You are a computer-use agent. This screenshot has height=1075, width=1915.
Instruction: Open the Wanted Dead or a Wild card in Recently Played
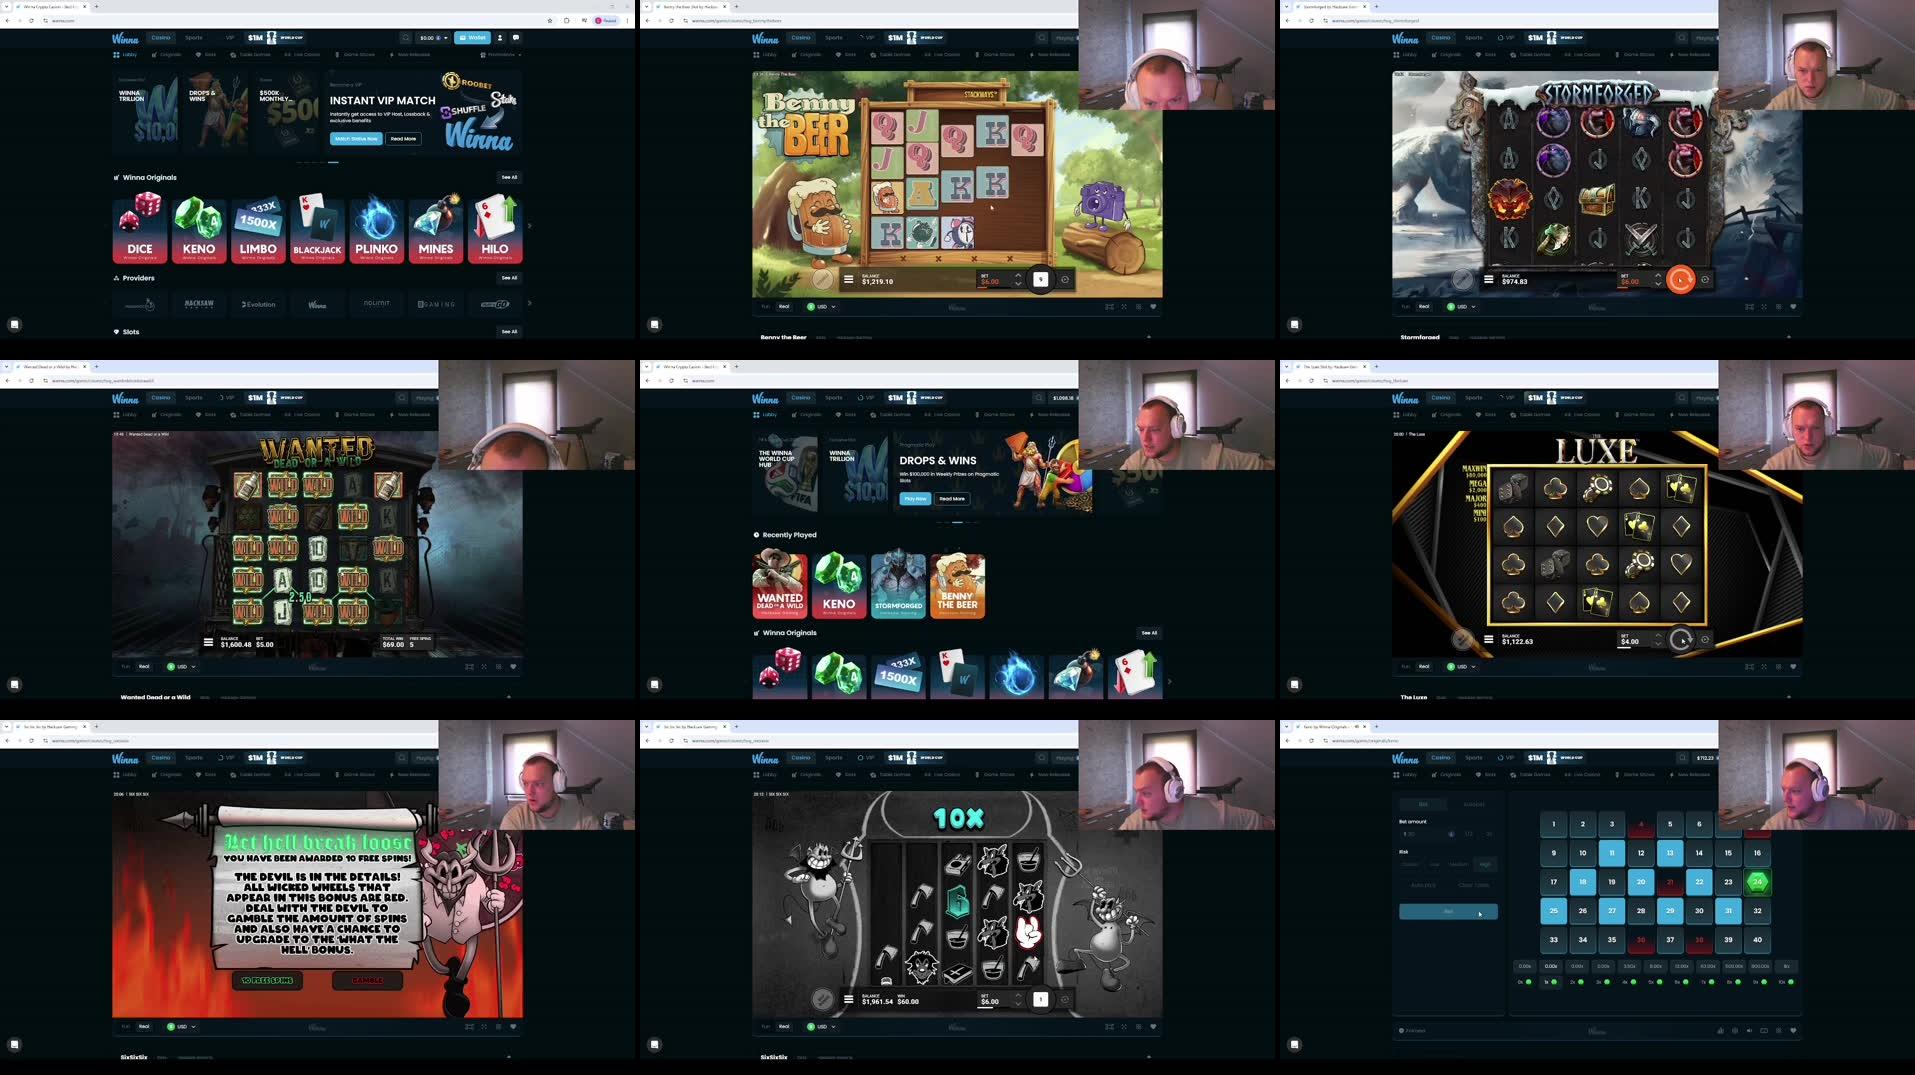pos(780,585)
